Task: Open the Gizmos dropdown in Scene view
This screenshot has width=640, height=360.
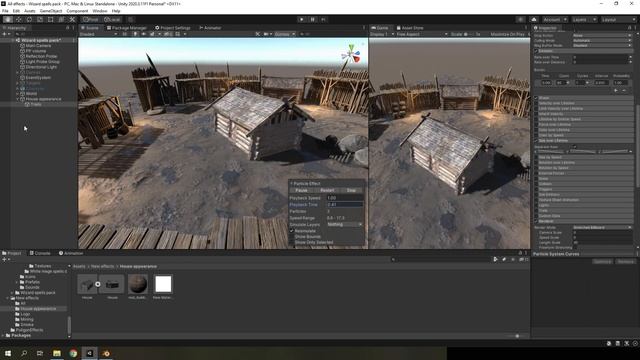Action: pyautogui.click(x=284, y=34)
